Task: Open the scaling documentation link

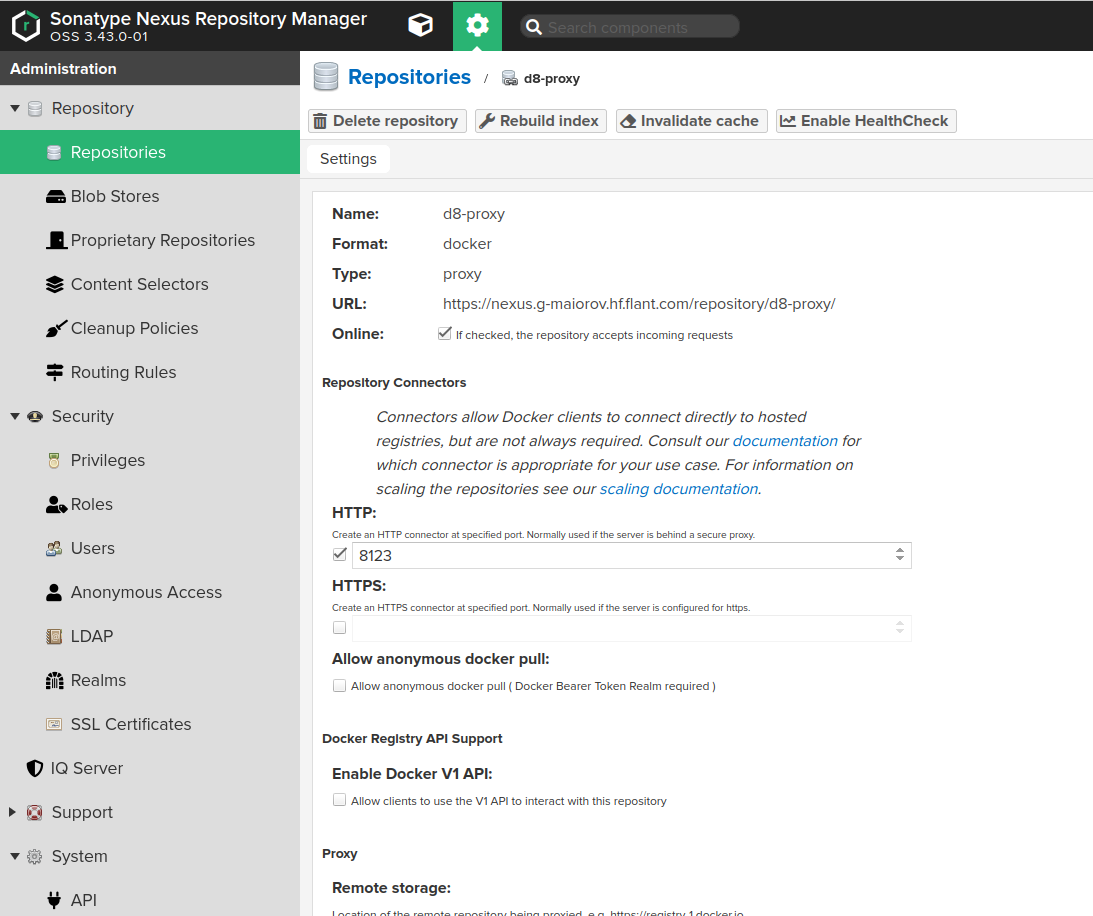Action: point(679,488)
